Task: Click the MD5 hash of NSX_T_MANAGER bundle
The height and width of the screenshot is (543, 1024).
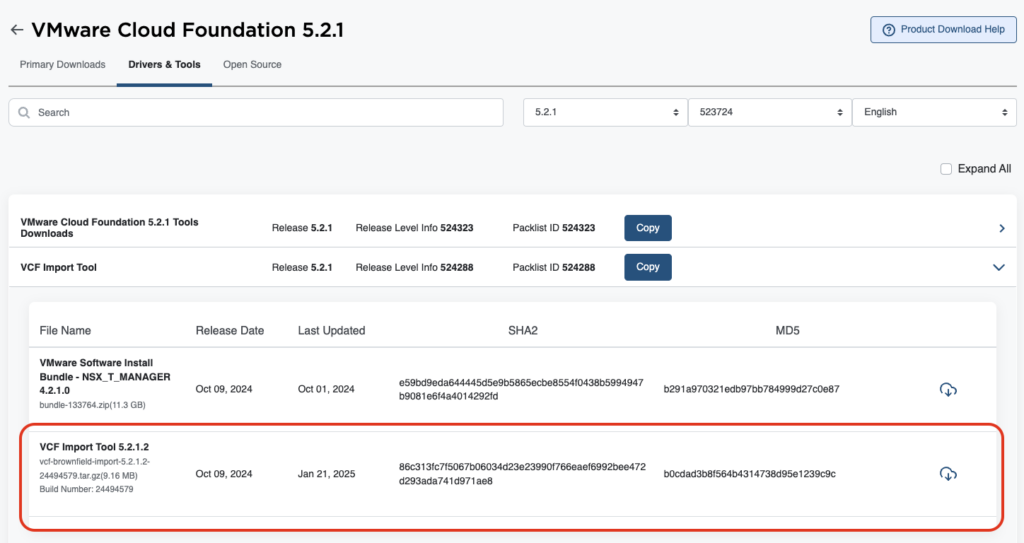Action: click(751, 389)
